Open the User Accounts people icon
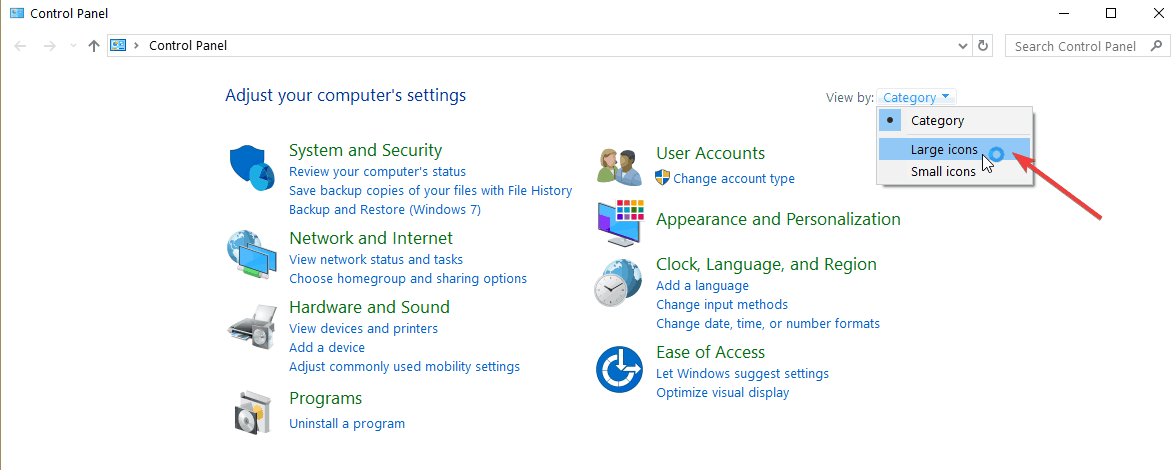 coord(620,166)
